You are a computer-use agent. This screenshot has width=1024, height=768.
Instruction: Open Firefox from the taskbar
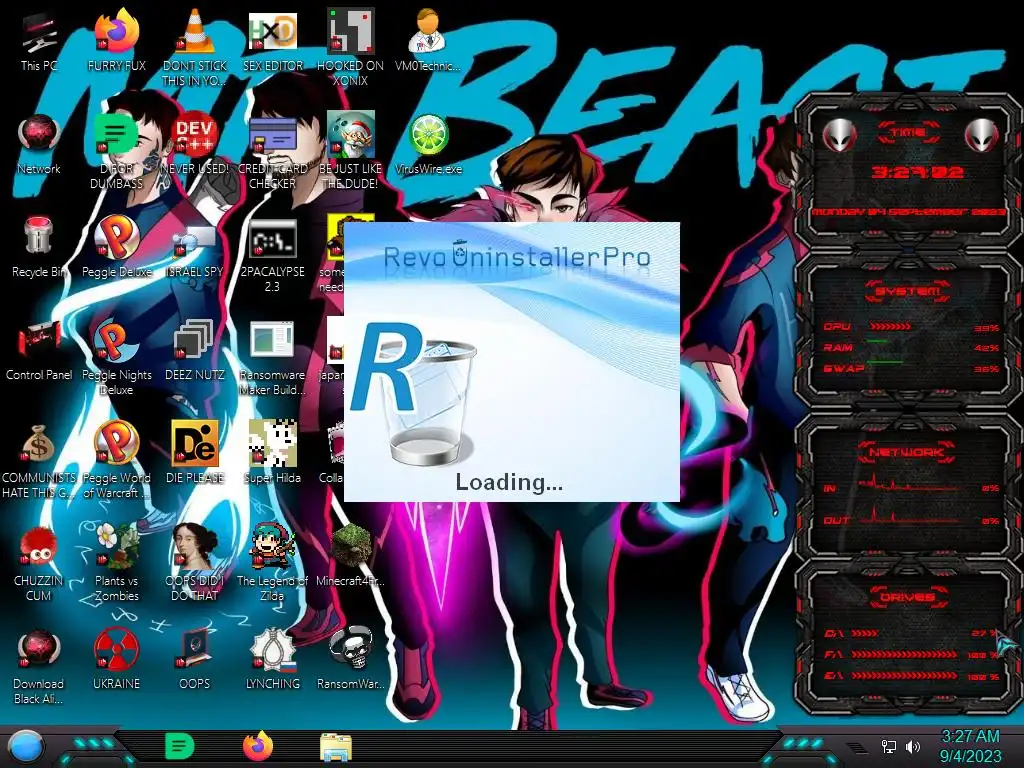click(x=258, y=746)
